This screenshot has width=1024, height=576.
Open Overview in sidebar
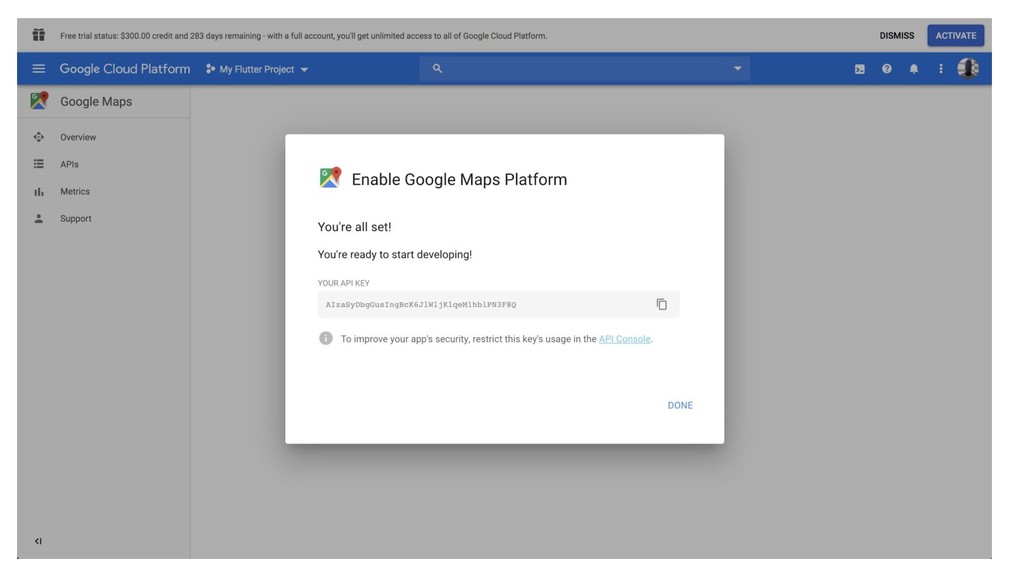(78, 137)
